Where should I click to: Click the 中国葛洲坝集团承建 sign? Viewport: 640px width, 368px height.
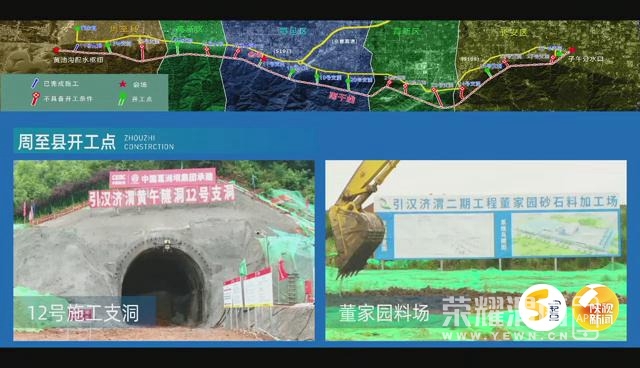162,178
